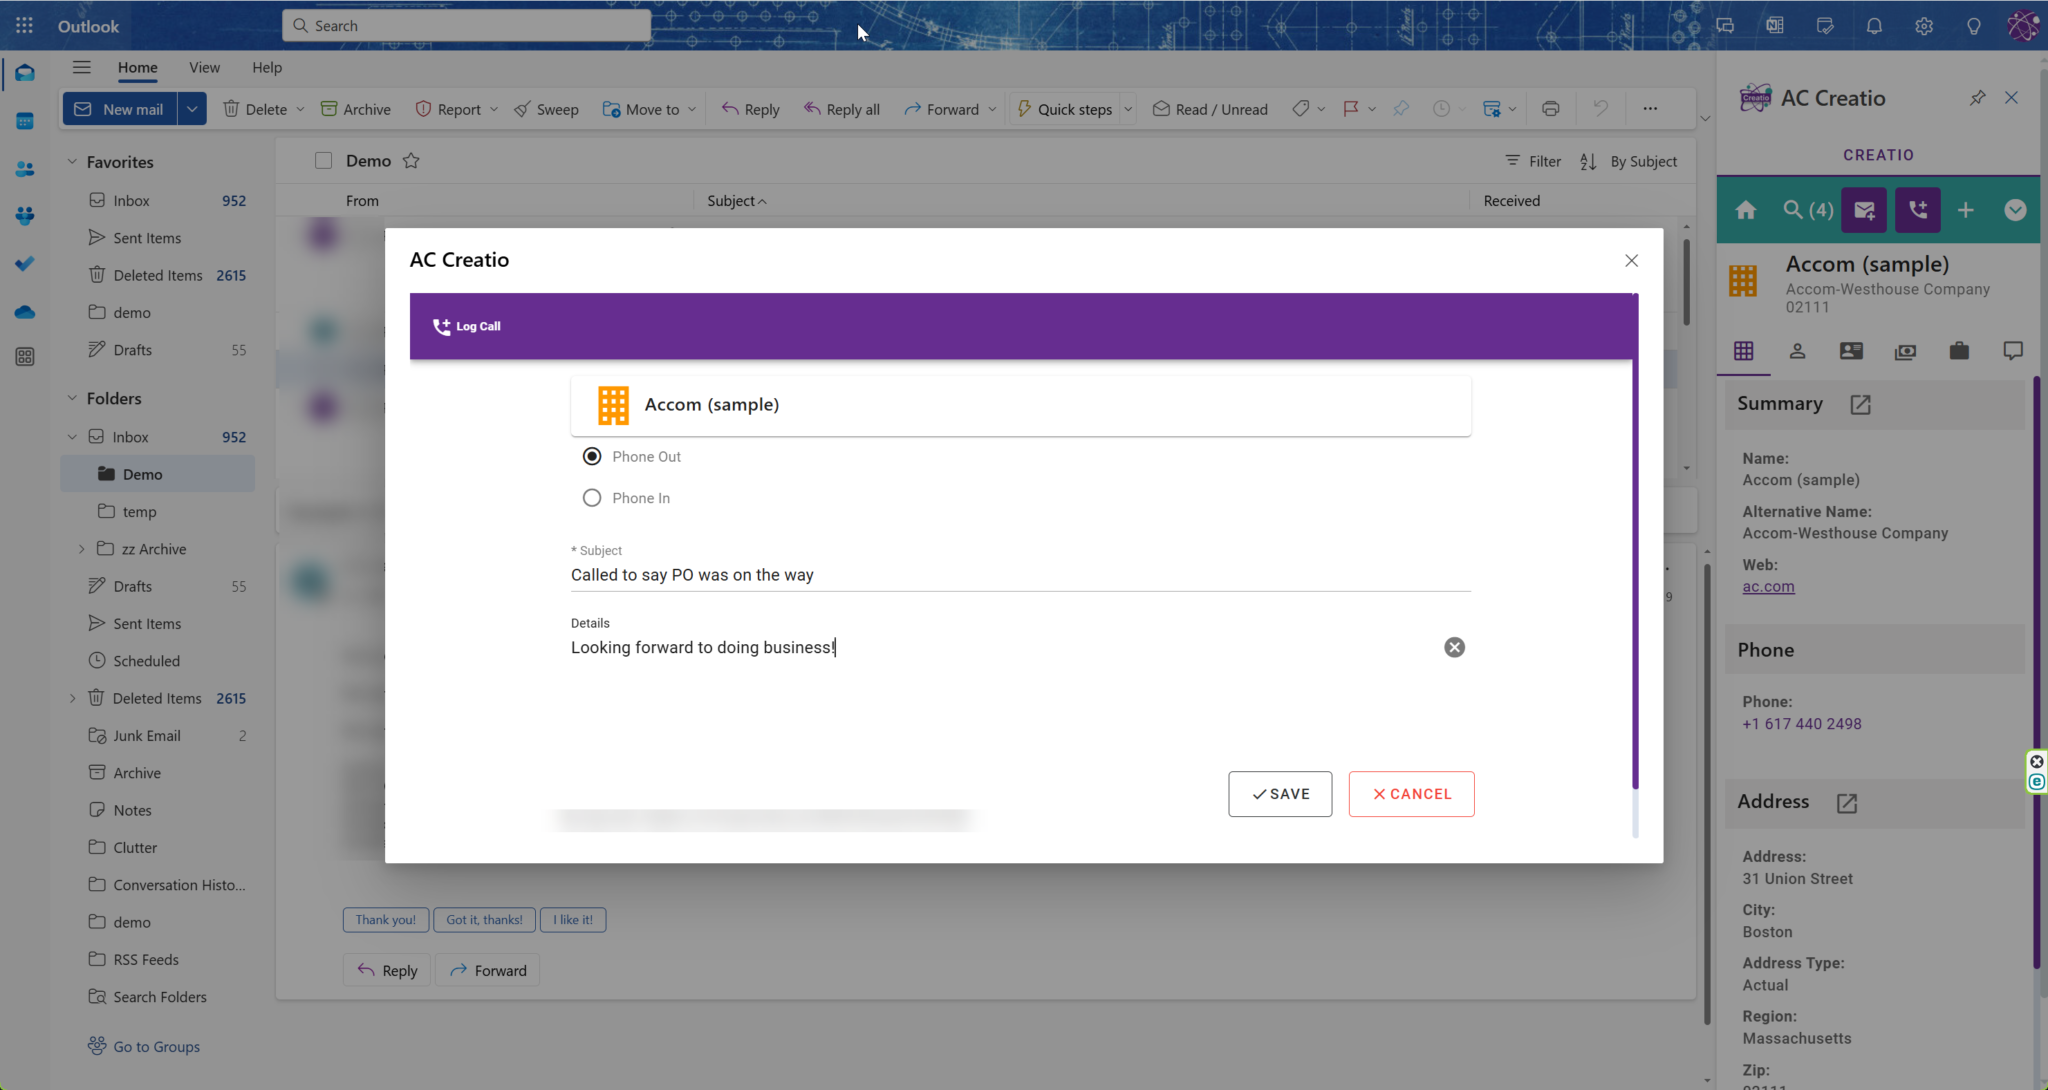
Task: Switch to chat bubble tab in Creatio
Action: click(x=2013, y=351)
